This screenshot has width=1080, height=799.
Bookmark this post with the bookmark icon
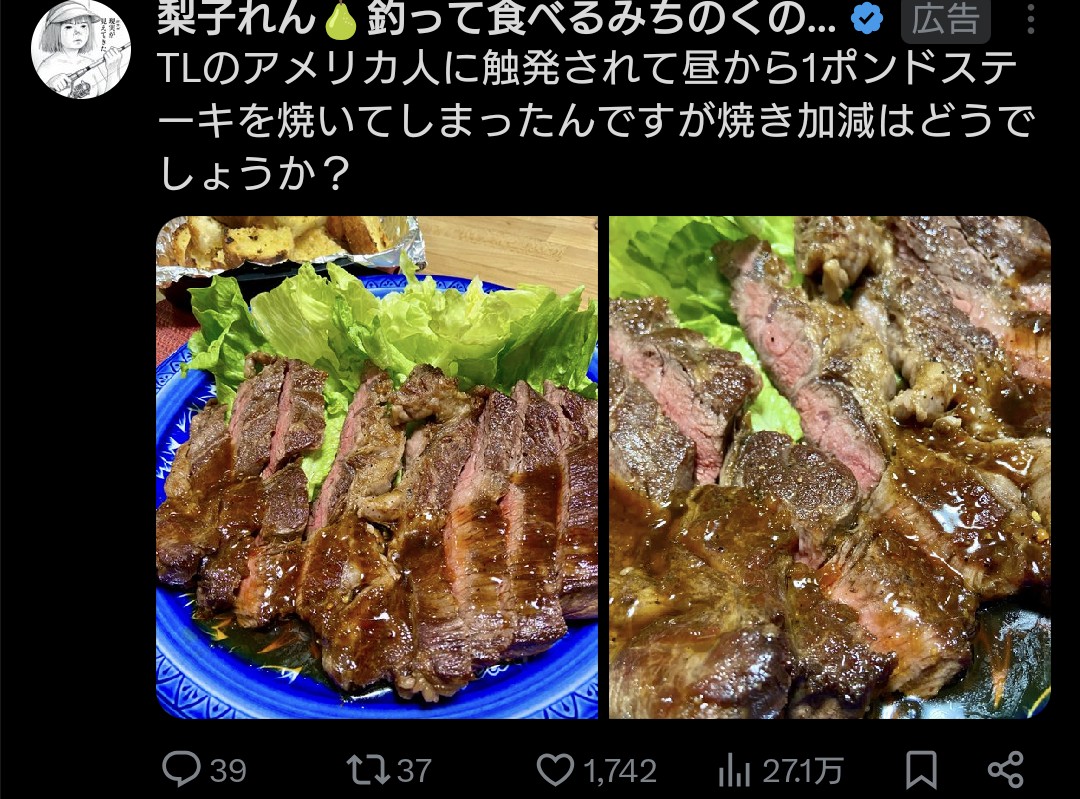[921, 769]
